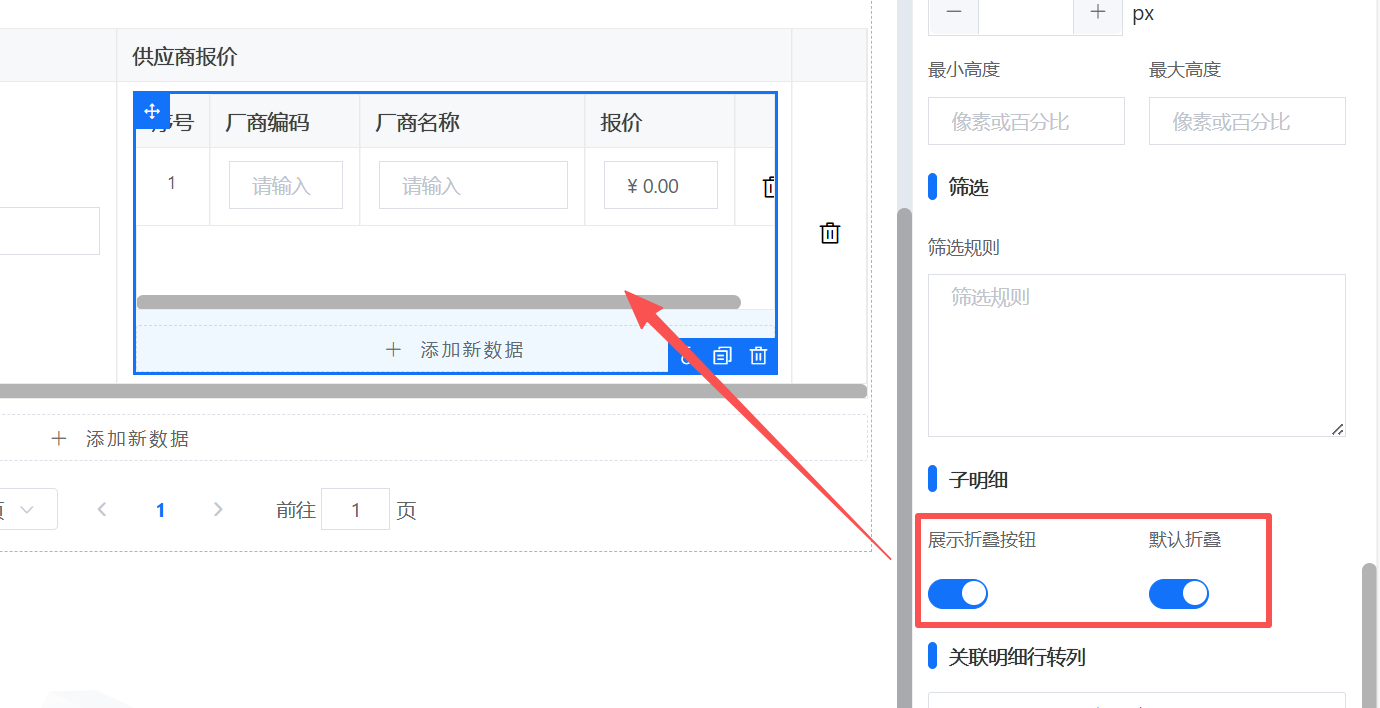This screenshot has width=1380, height=708.
Task: Click 添加新数据 inside the supplier sub-table
Action: point(455,350)
